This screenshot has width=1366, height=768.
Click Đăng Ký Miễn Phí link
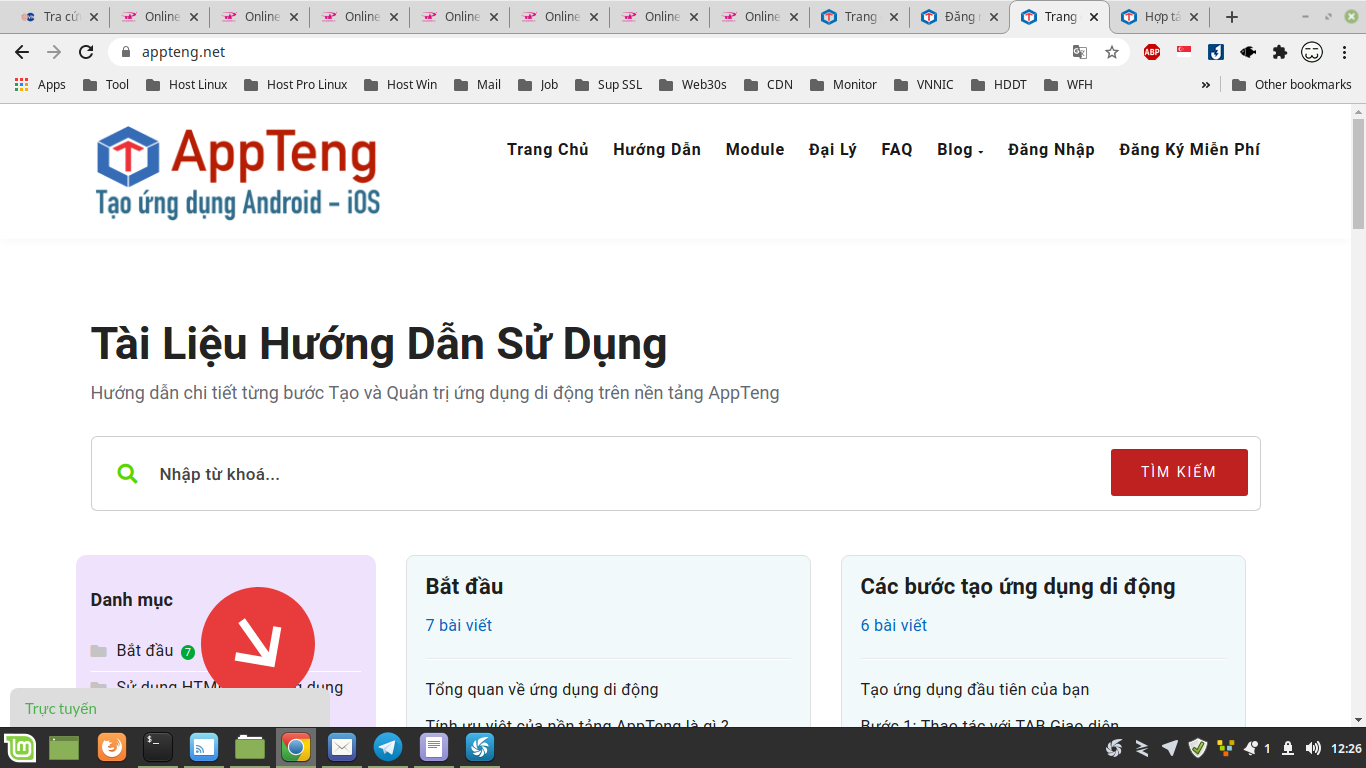(x=1189, y=149)
